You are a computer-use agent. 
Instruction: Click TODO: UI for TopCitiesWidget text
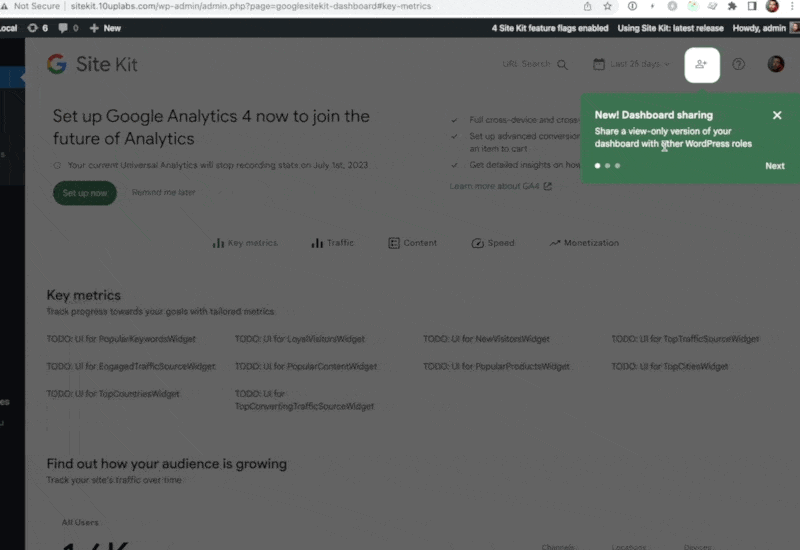tap(669, 366)
